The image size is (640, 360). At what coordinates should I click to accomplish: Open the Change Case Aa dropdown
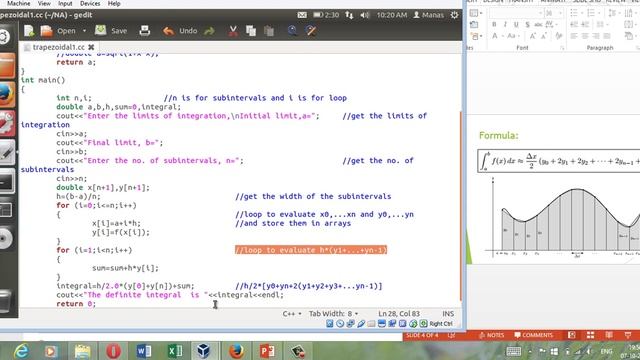512,36
